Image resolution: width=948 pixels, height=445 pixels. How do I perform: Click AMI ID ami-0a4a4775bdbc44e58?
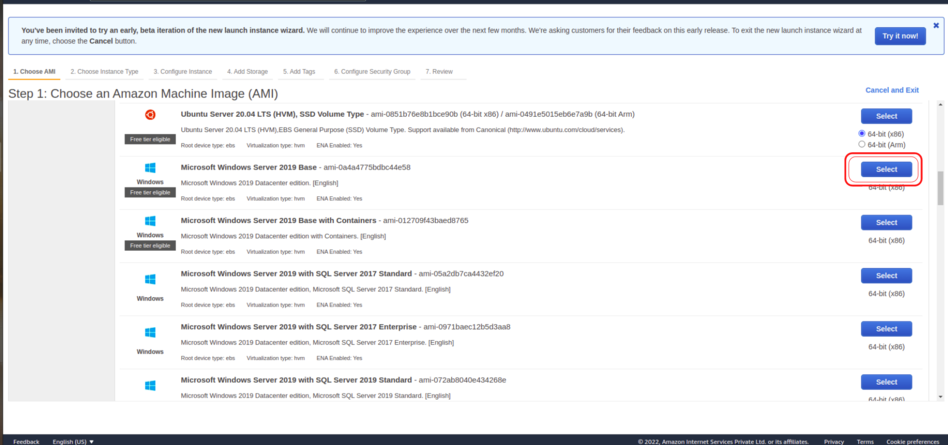(x=367, y=167)
